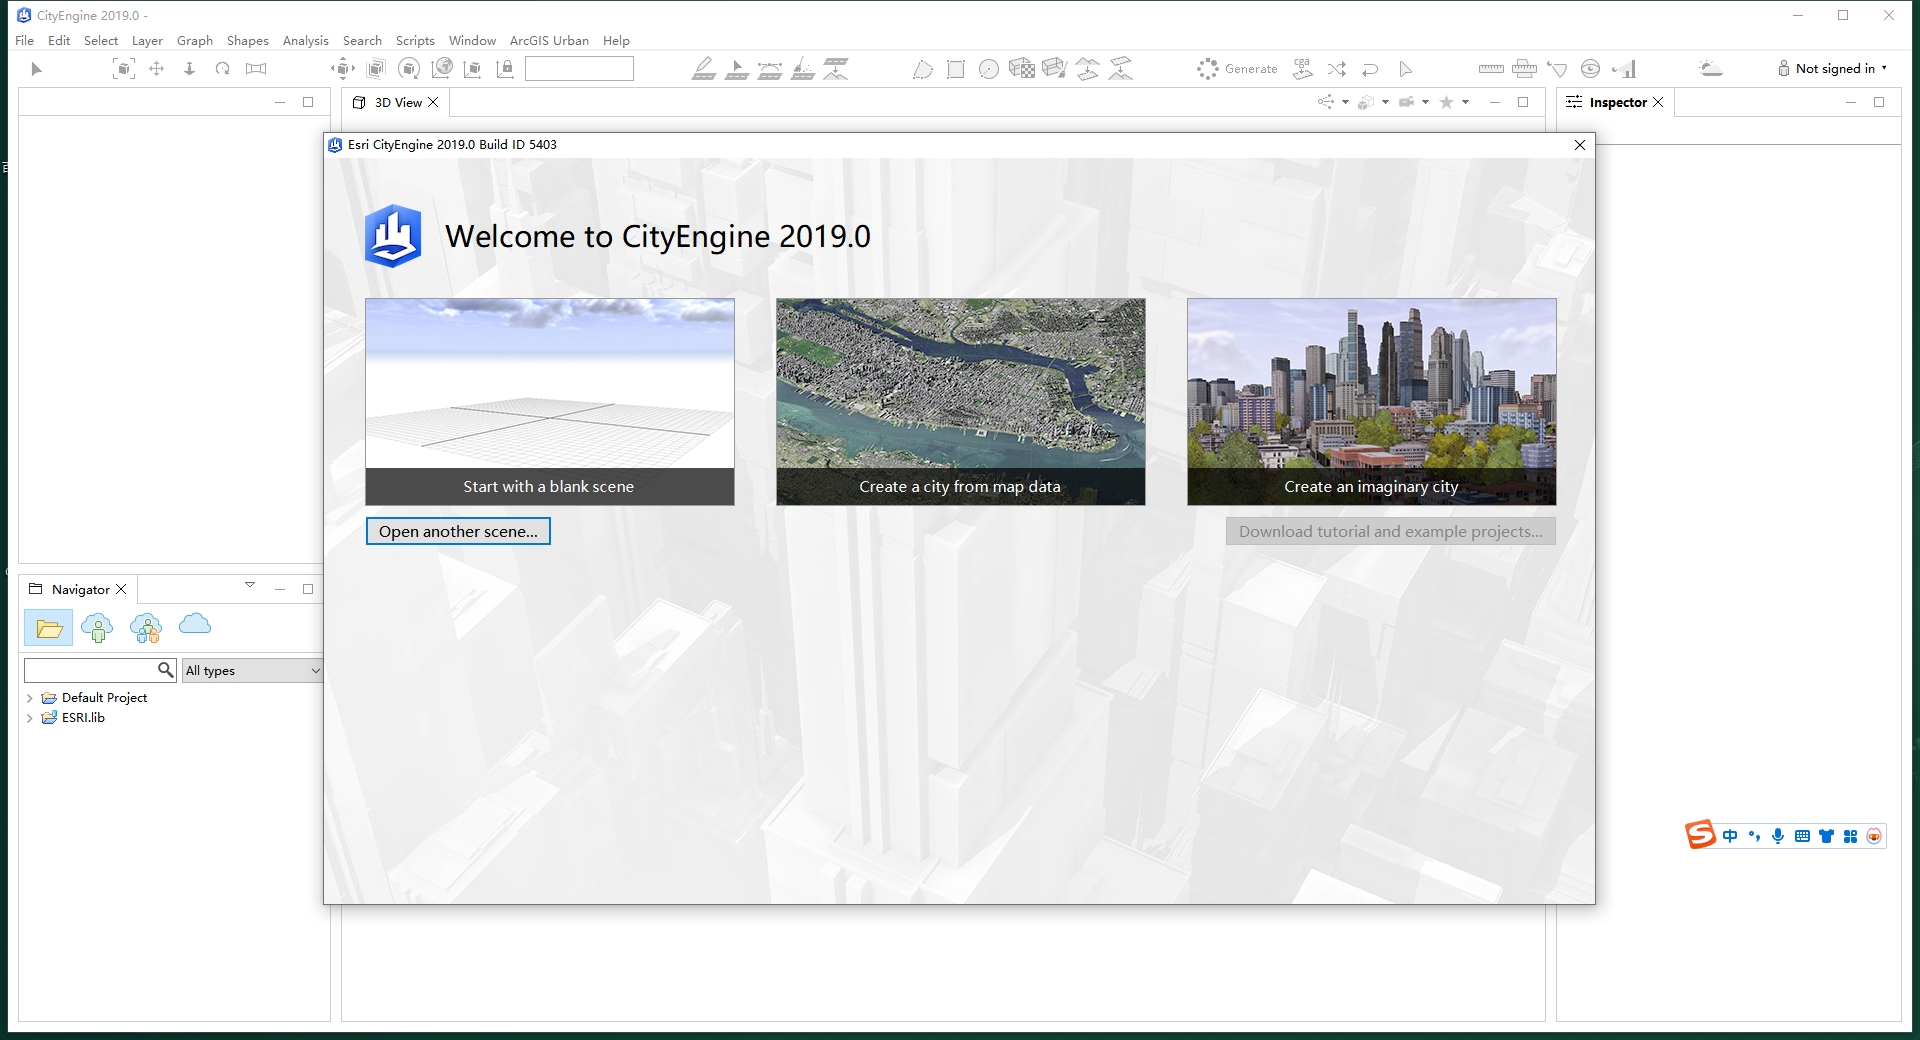Click the Frame Selection tool icon
This screenshot has height=1040, width=1920.
(123, 69)
